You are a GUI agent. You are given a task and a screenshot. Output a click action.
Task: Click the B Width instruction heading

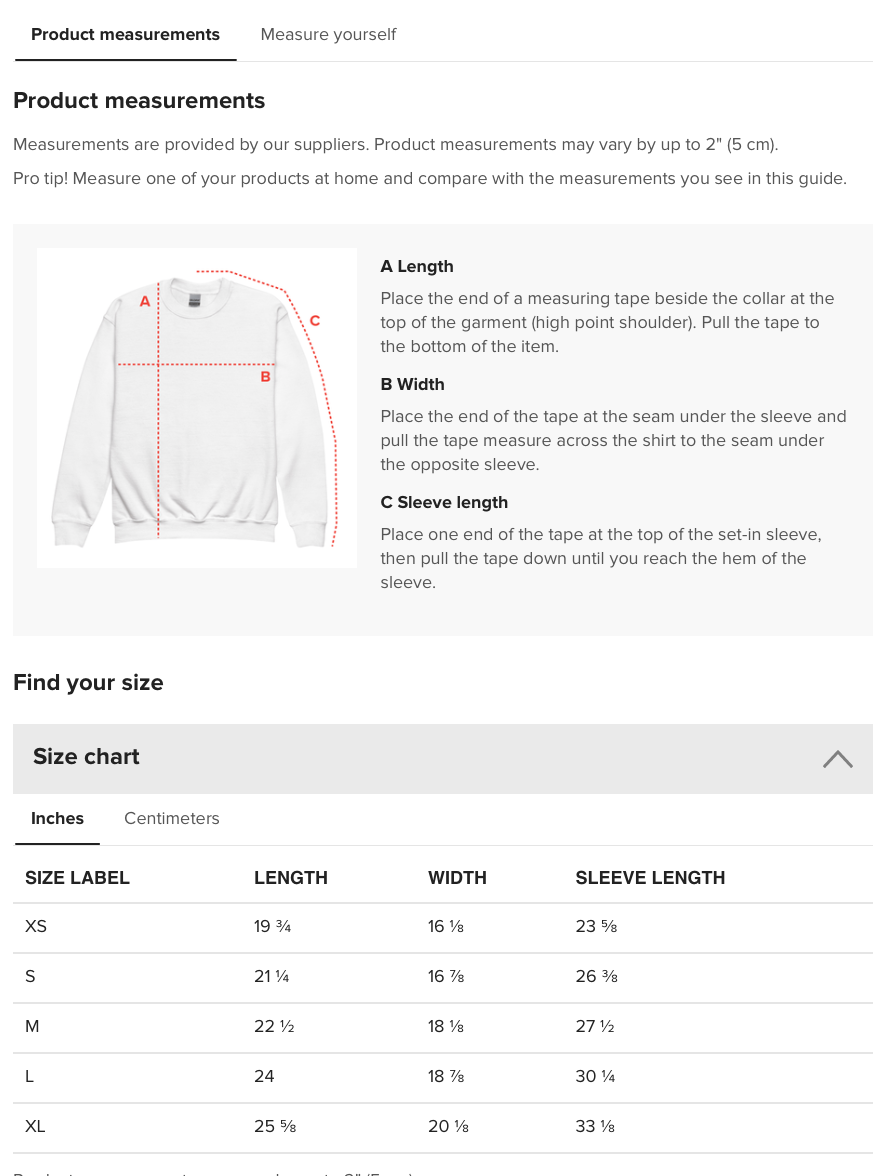pos(412,385)
